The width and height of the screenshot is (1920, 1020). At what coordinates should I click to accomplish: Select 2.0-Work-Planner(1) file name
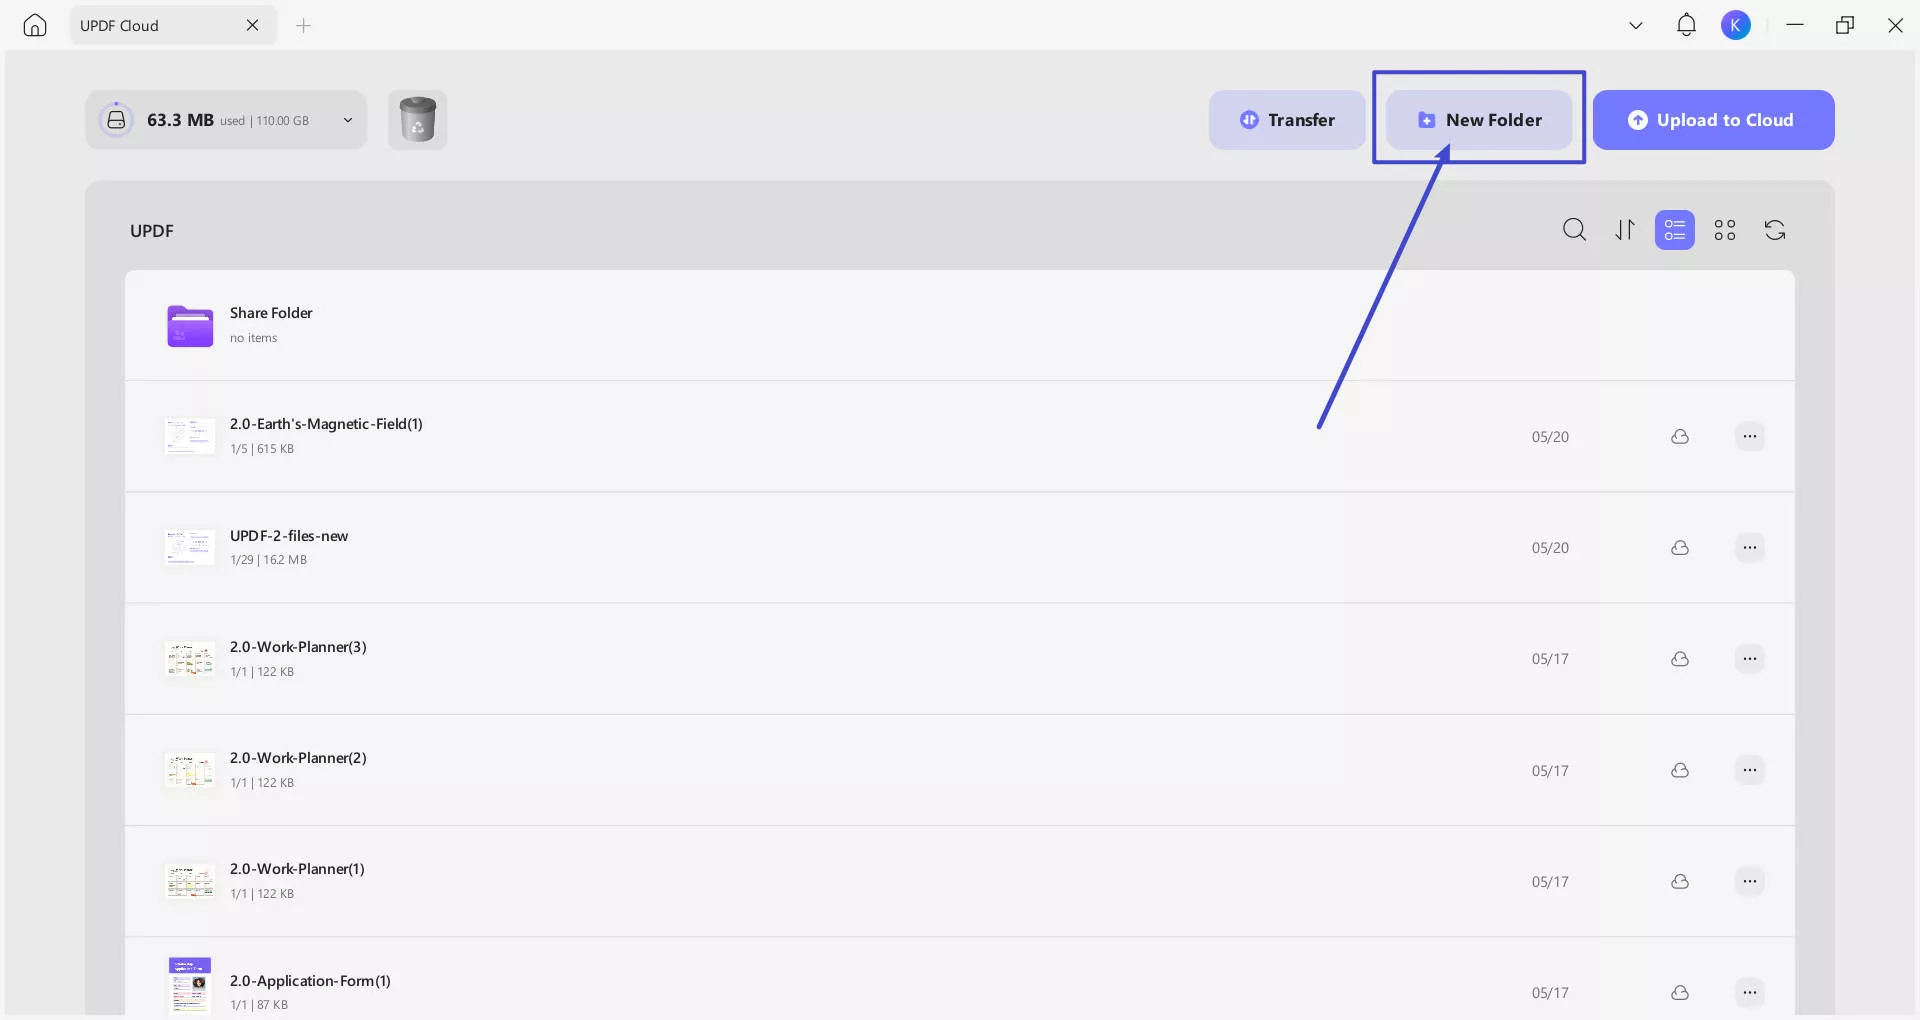click(x=297, y=869)
